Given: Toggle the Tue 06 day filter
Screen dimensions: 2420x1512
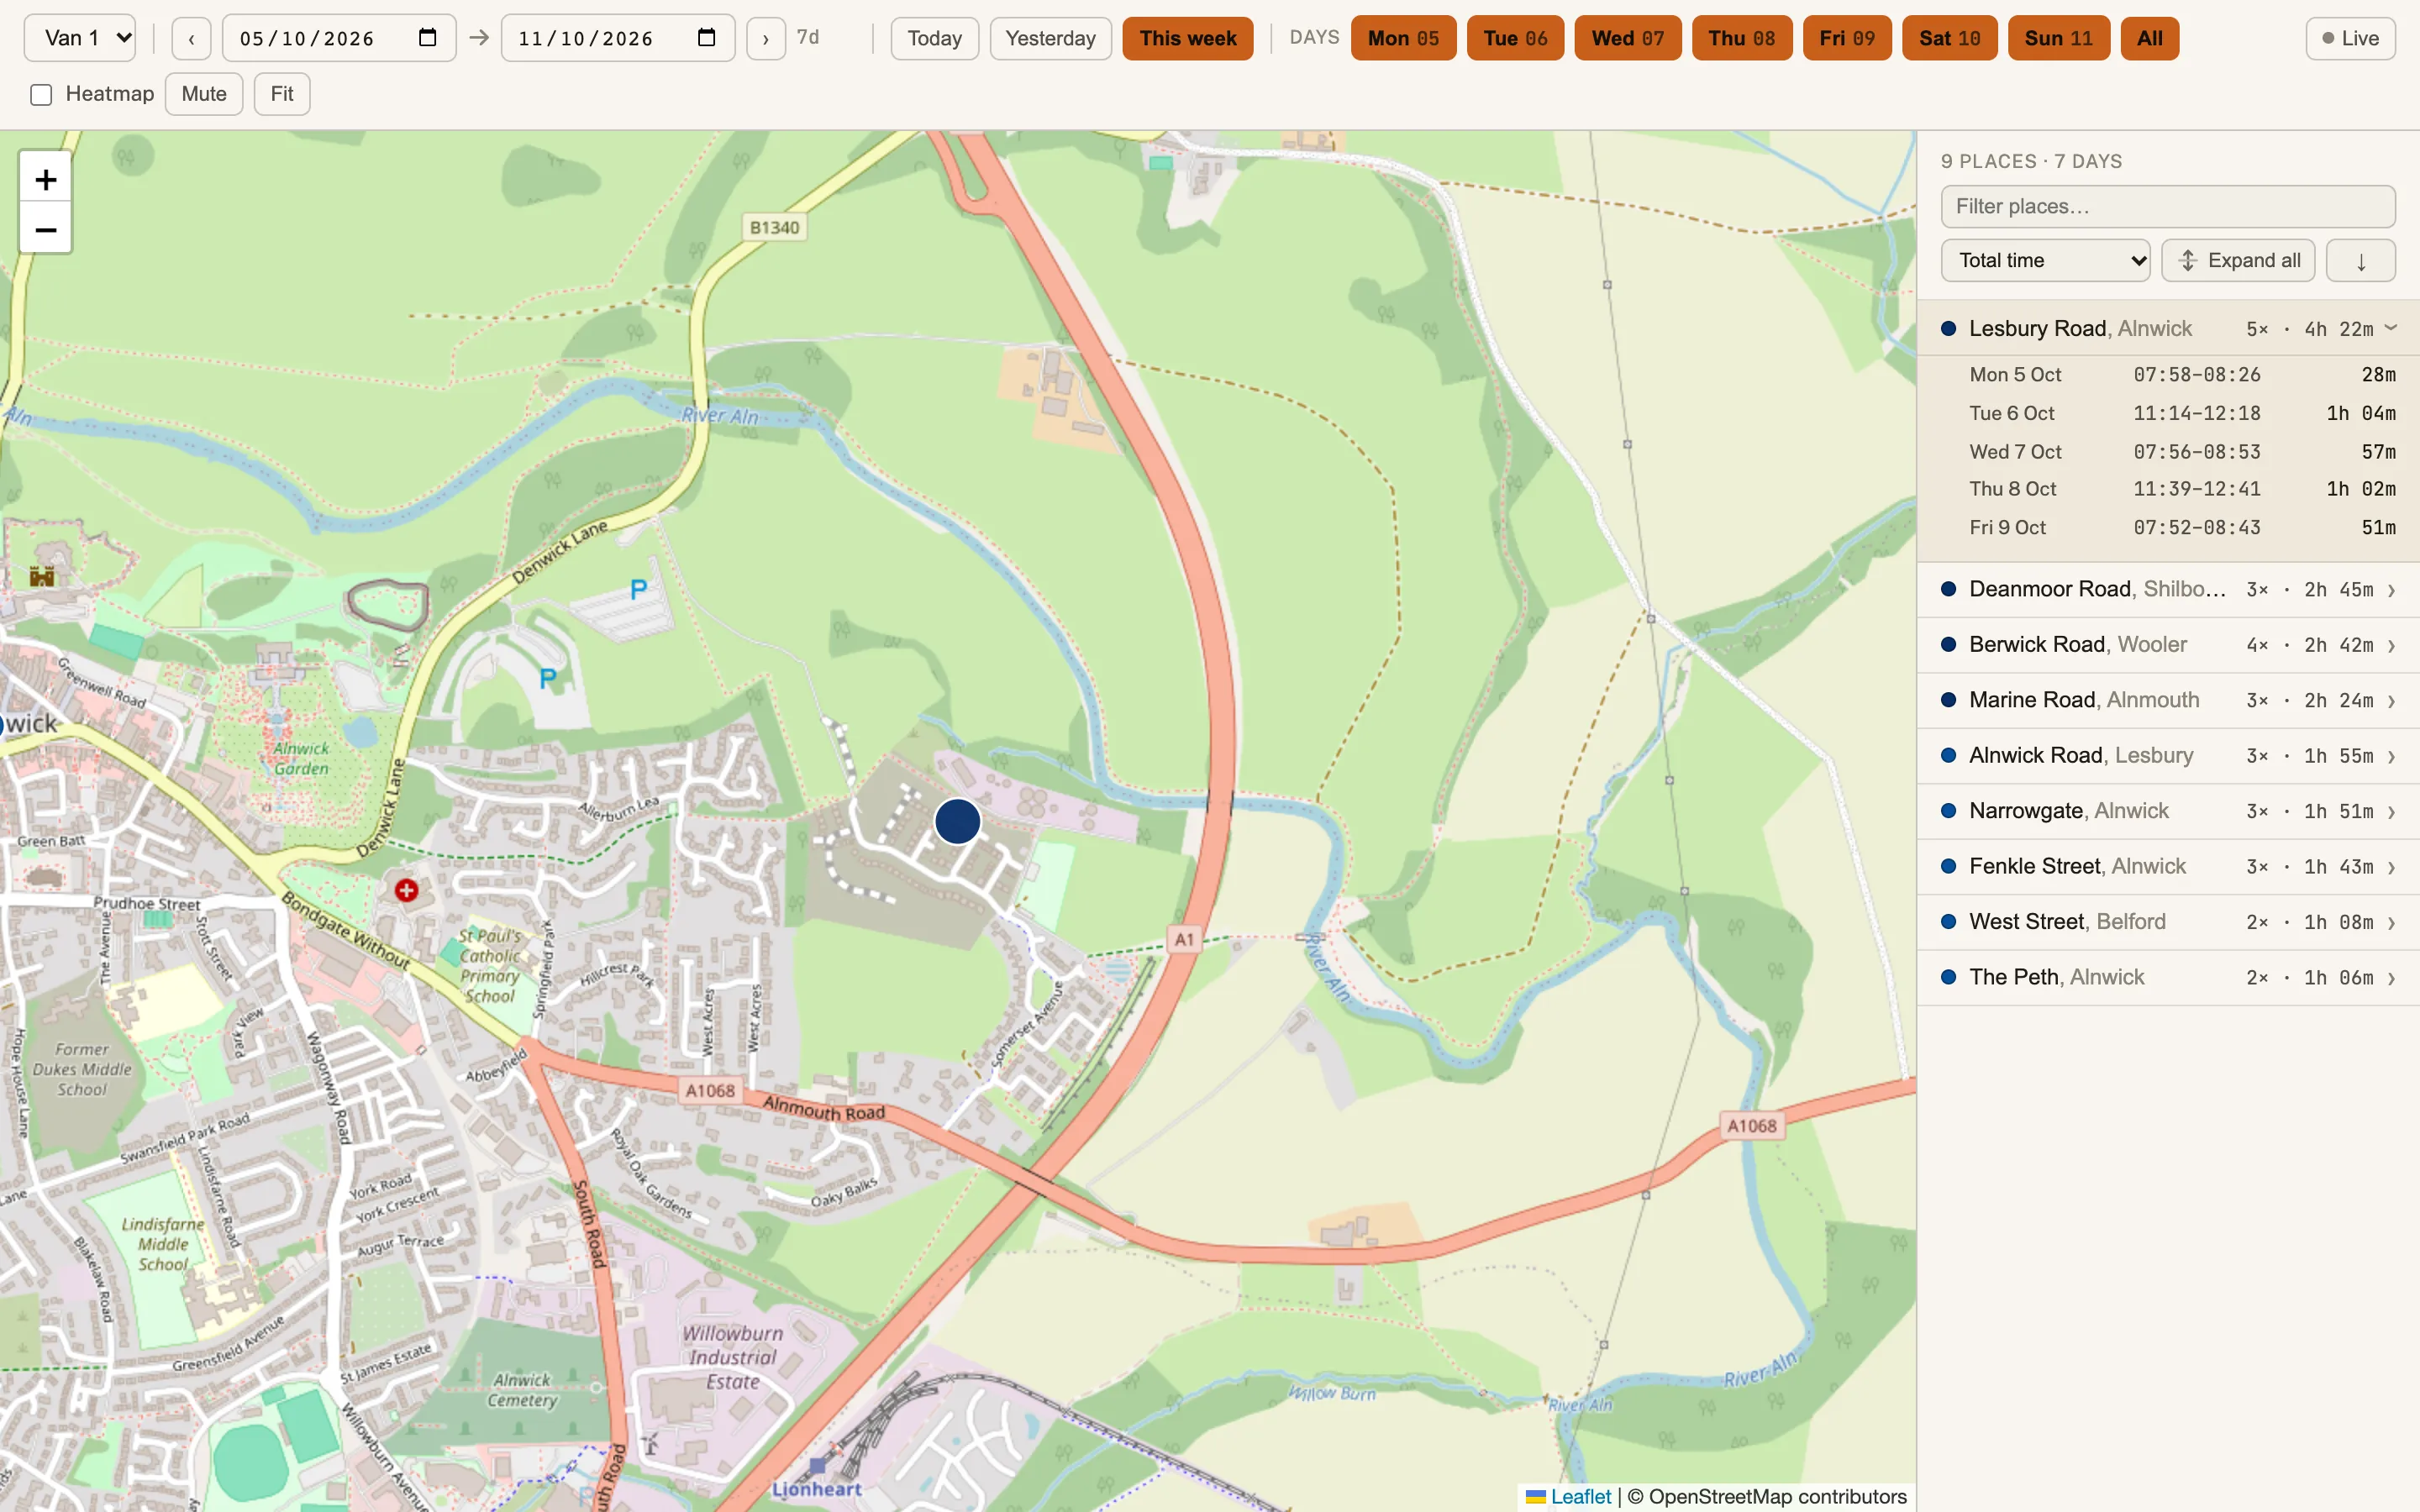Looking at the screenshot, I should pos(1515,39).
